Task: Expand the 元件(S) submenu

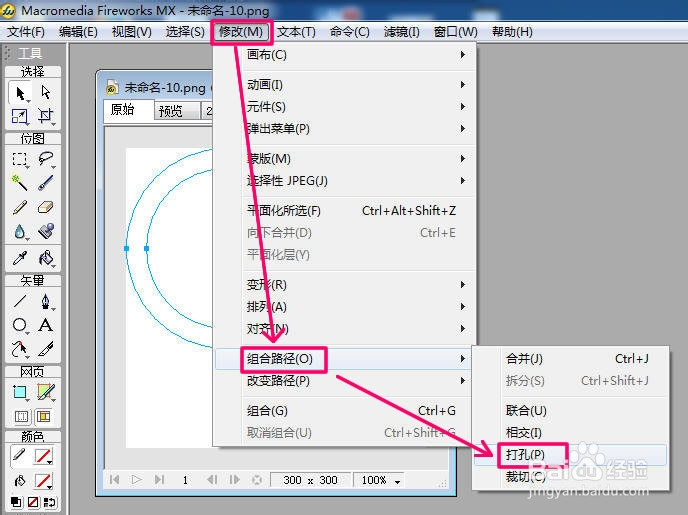Action: (345, 107)
